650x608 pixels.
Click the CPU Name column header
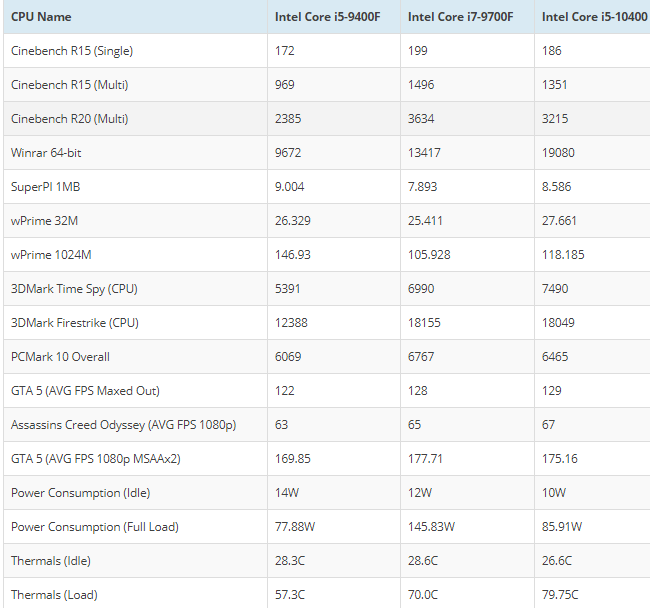pos(41,17)
